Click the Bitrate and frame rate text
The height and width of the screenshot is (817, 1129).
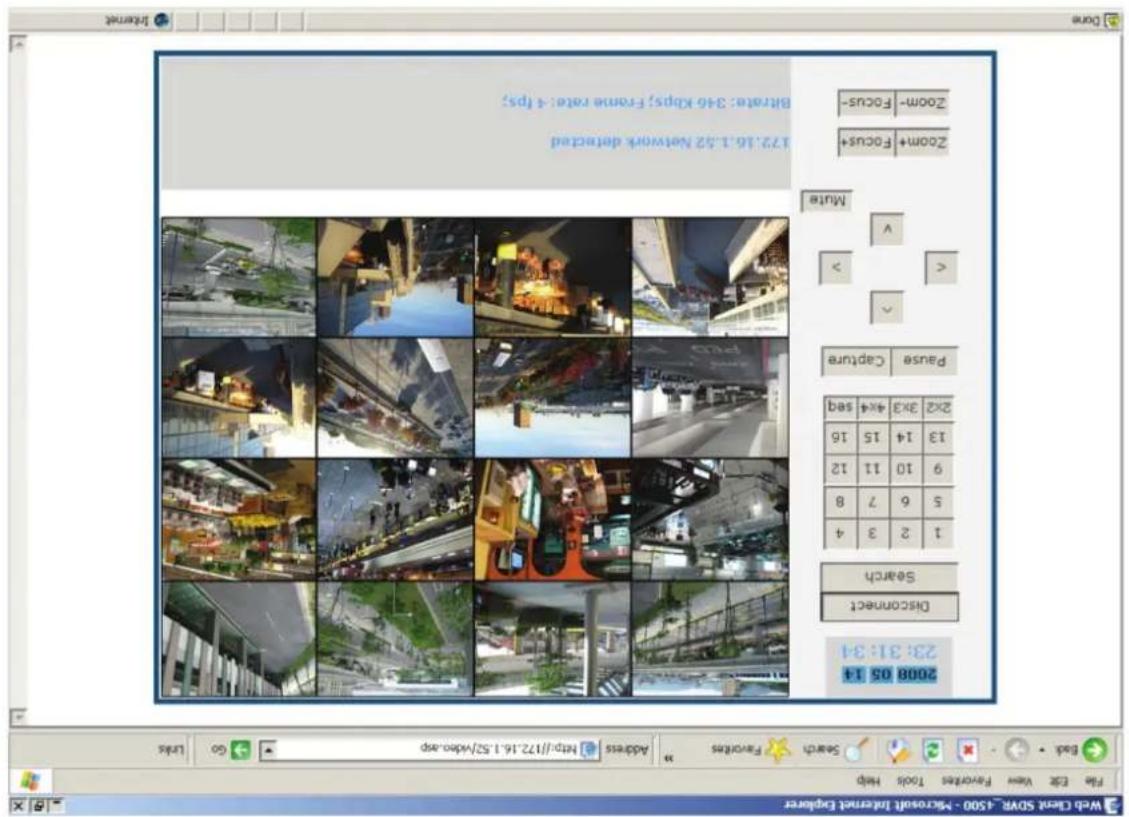coord(646,101)
